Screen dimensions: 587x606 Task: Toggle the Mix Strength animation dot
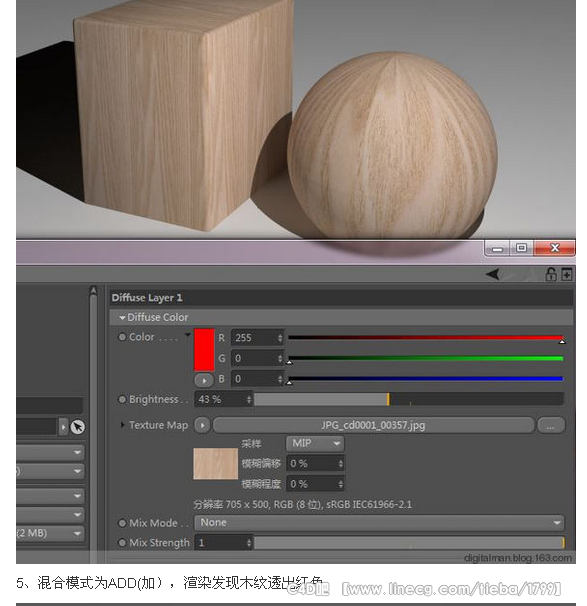click(122, 543)
